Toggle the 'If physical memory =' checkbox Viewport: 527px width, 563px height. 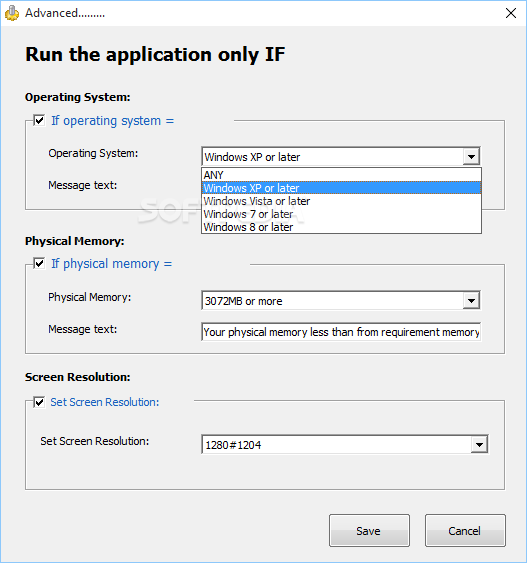39,264
